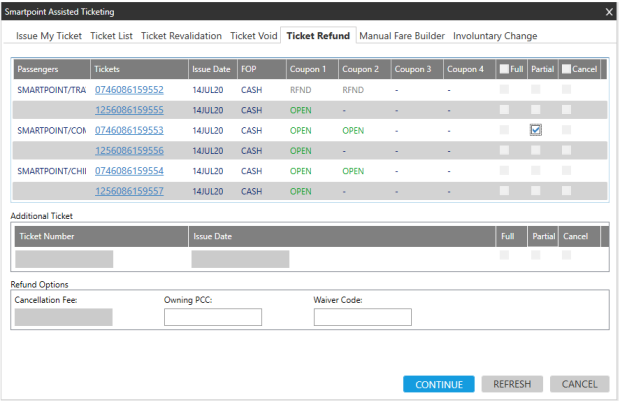
Task: Uncheck Partial for ticket 0746086159553
Action: tap(536, 130)
